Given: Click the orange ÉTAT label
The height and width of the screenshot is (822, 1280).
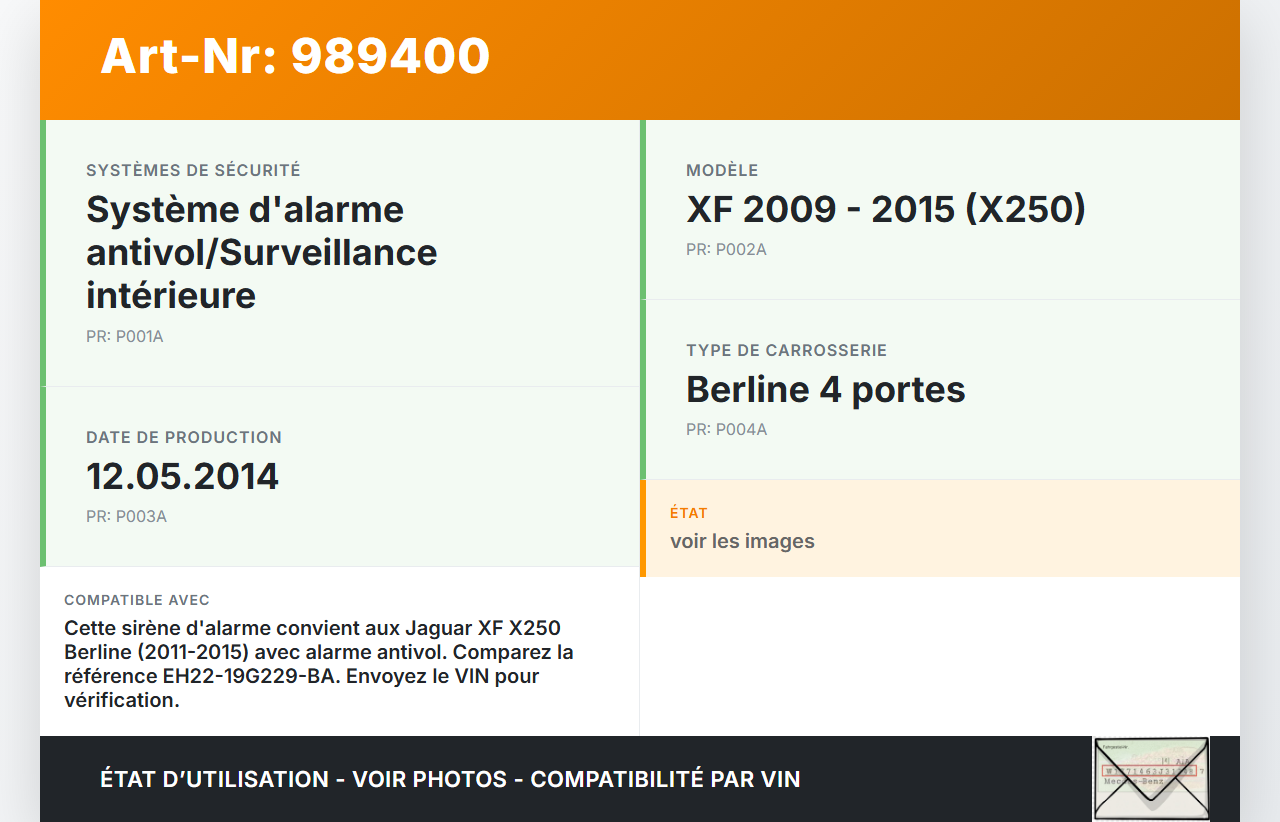Looking at the screenshot, I should 689,513.
